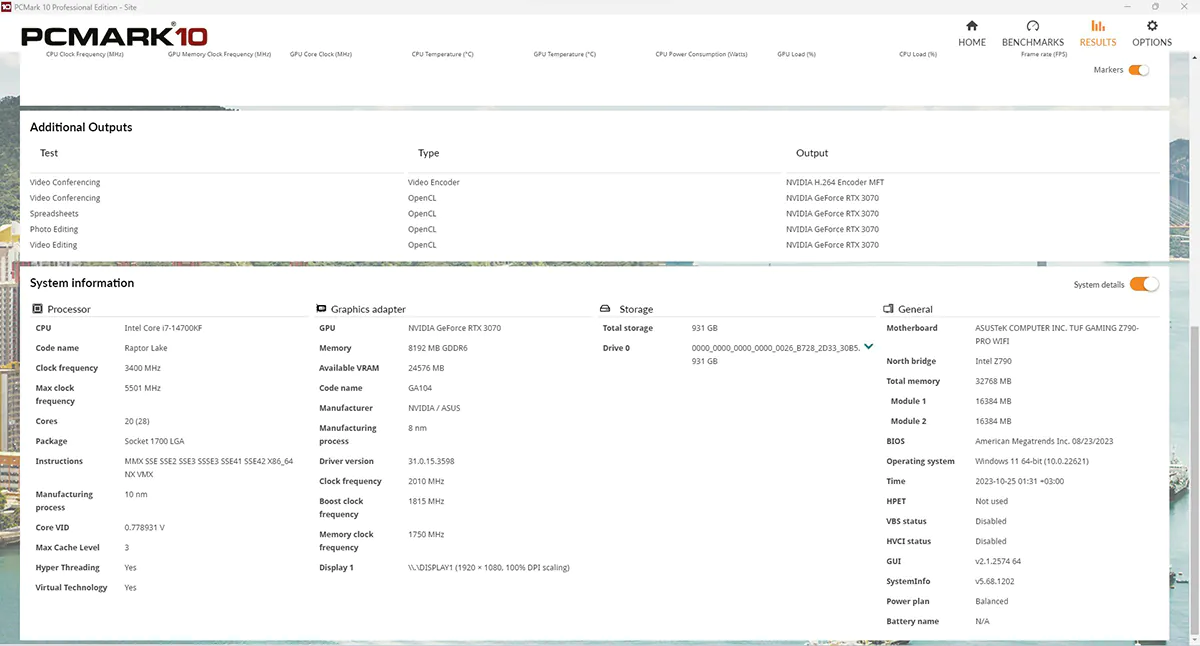
Task: Click GPU Temperature (°C) legend label
Action: (x=564, y=54)
